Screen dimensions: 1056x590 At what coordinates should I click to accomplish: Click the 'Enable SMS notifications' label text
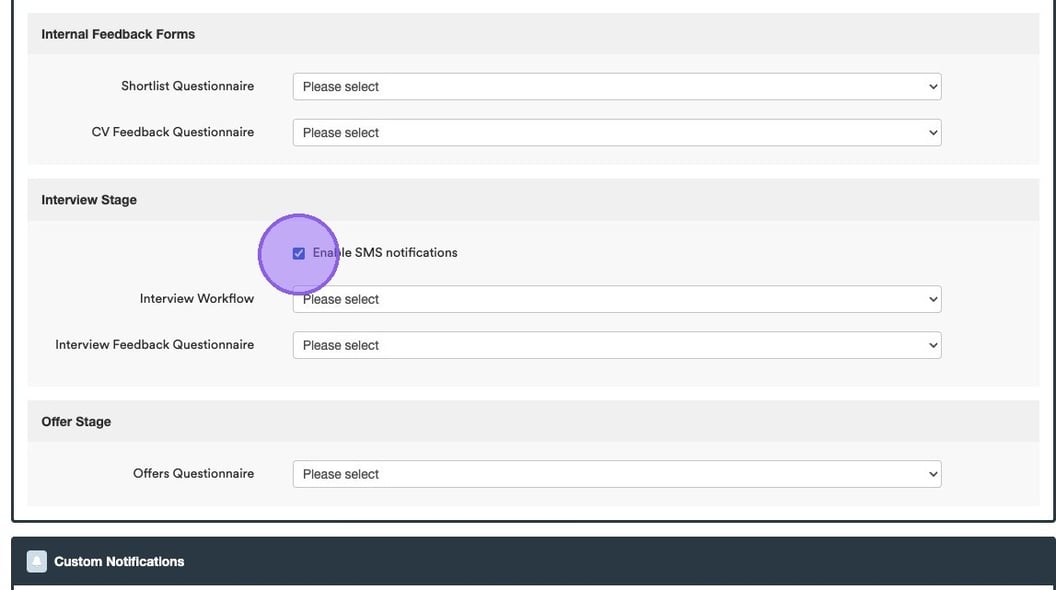(x=385, y=253)
